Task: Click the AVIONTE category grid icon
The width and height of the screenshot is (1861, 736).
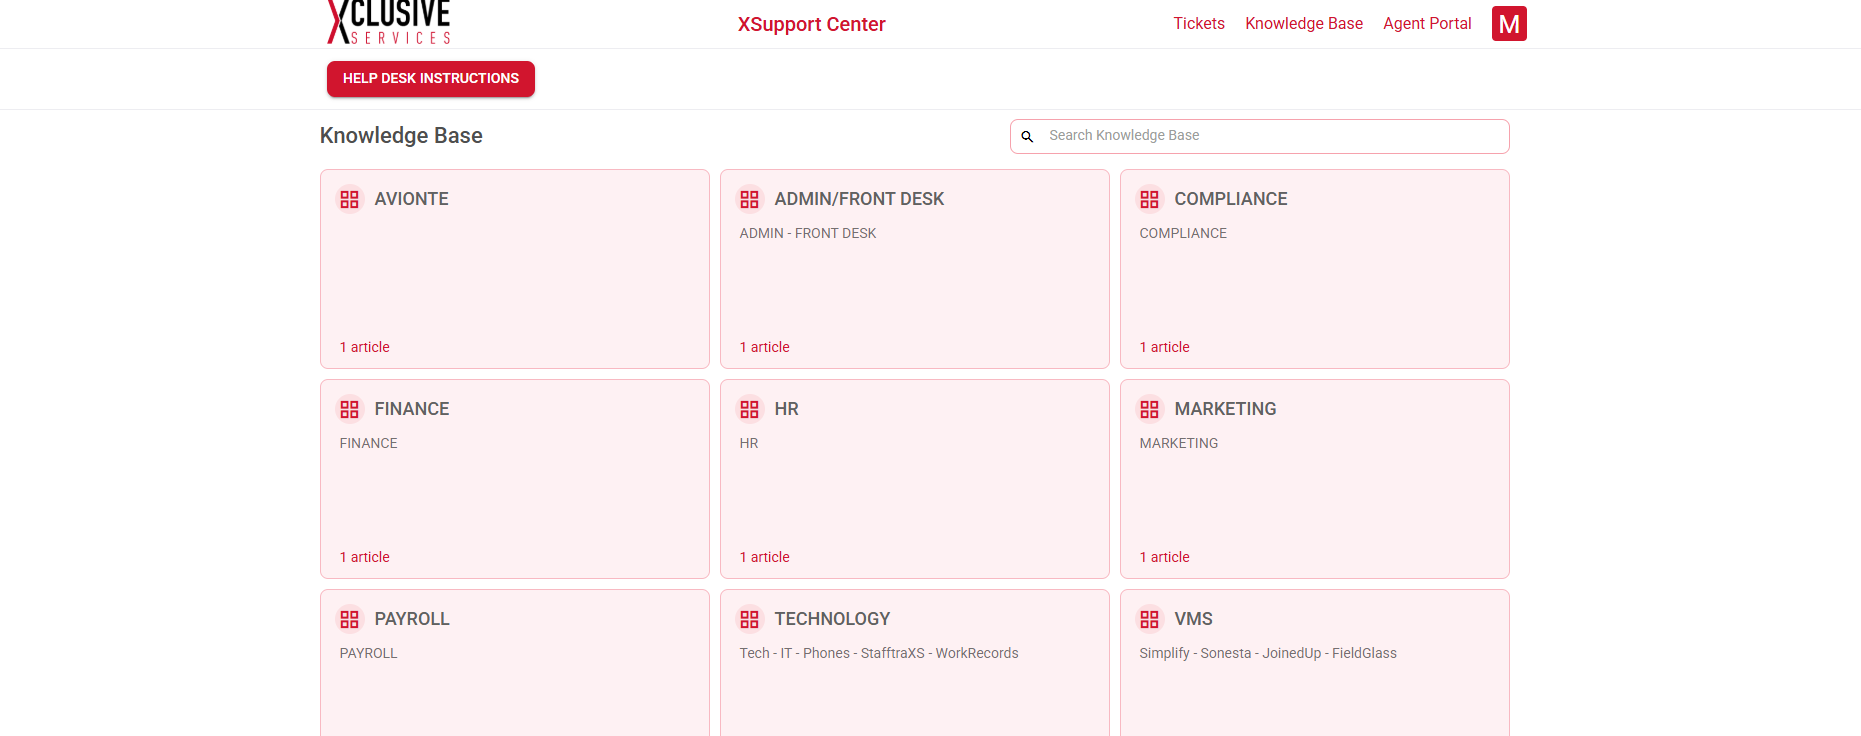Action: point(349,200)
